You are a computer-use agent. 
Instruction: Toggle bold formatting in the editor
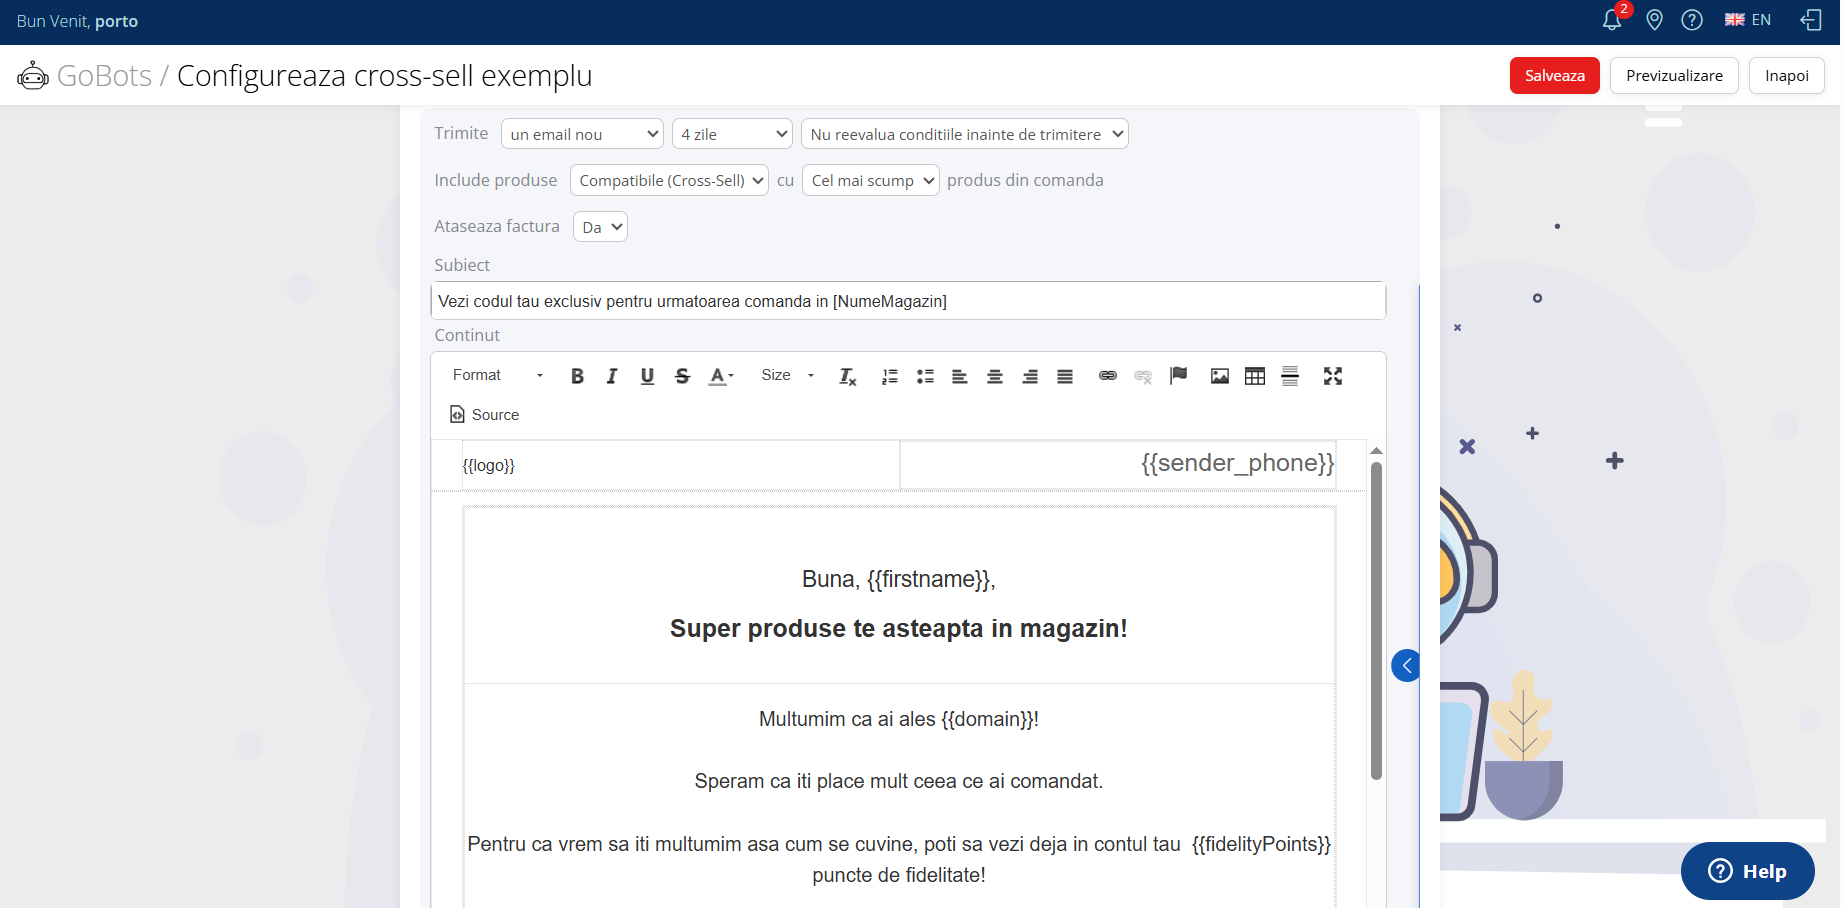click(577, 376)
